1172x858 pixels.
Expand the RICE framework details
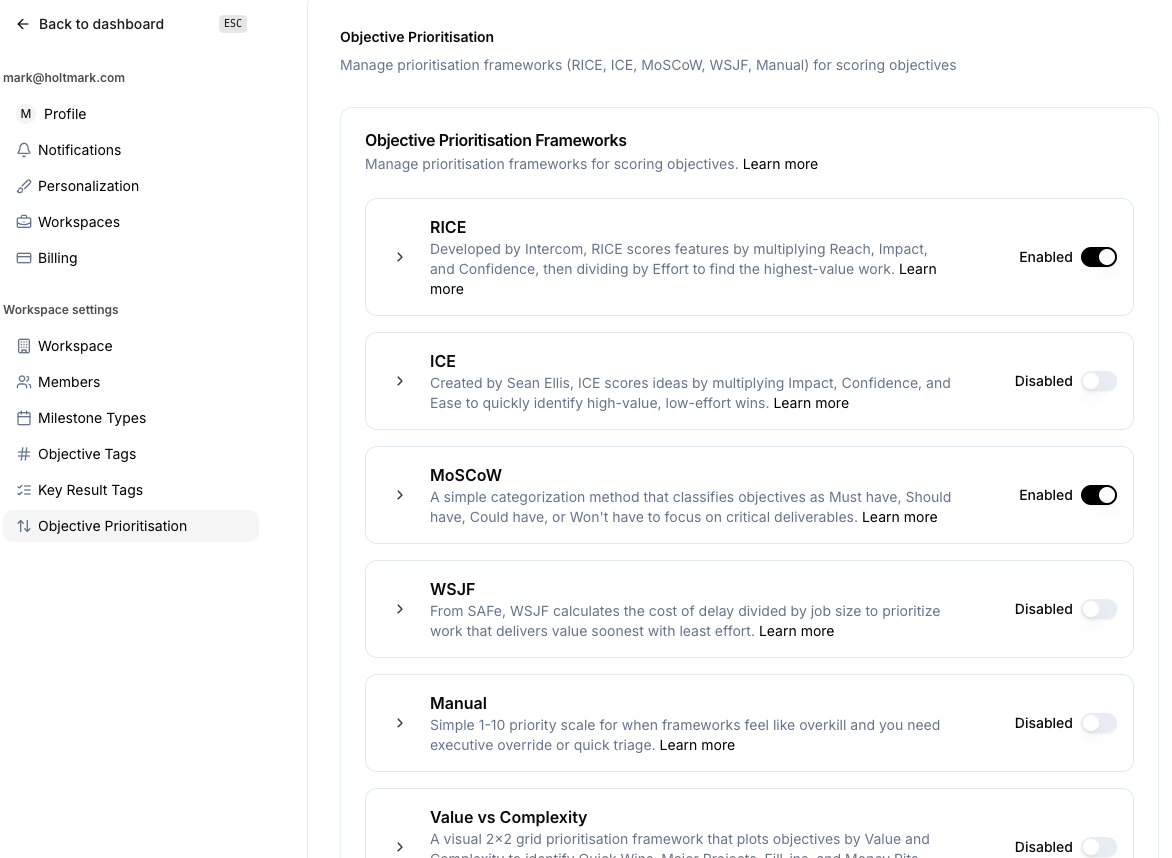(400, 257)
